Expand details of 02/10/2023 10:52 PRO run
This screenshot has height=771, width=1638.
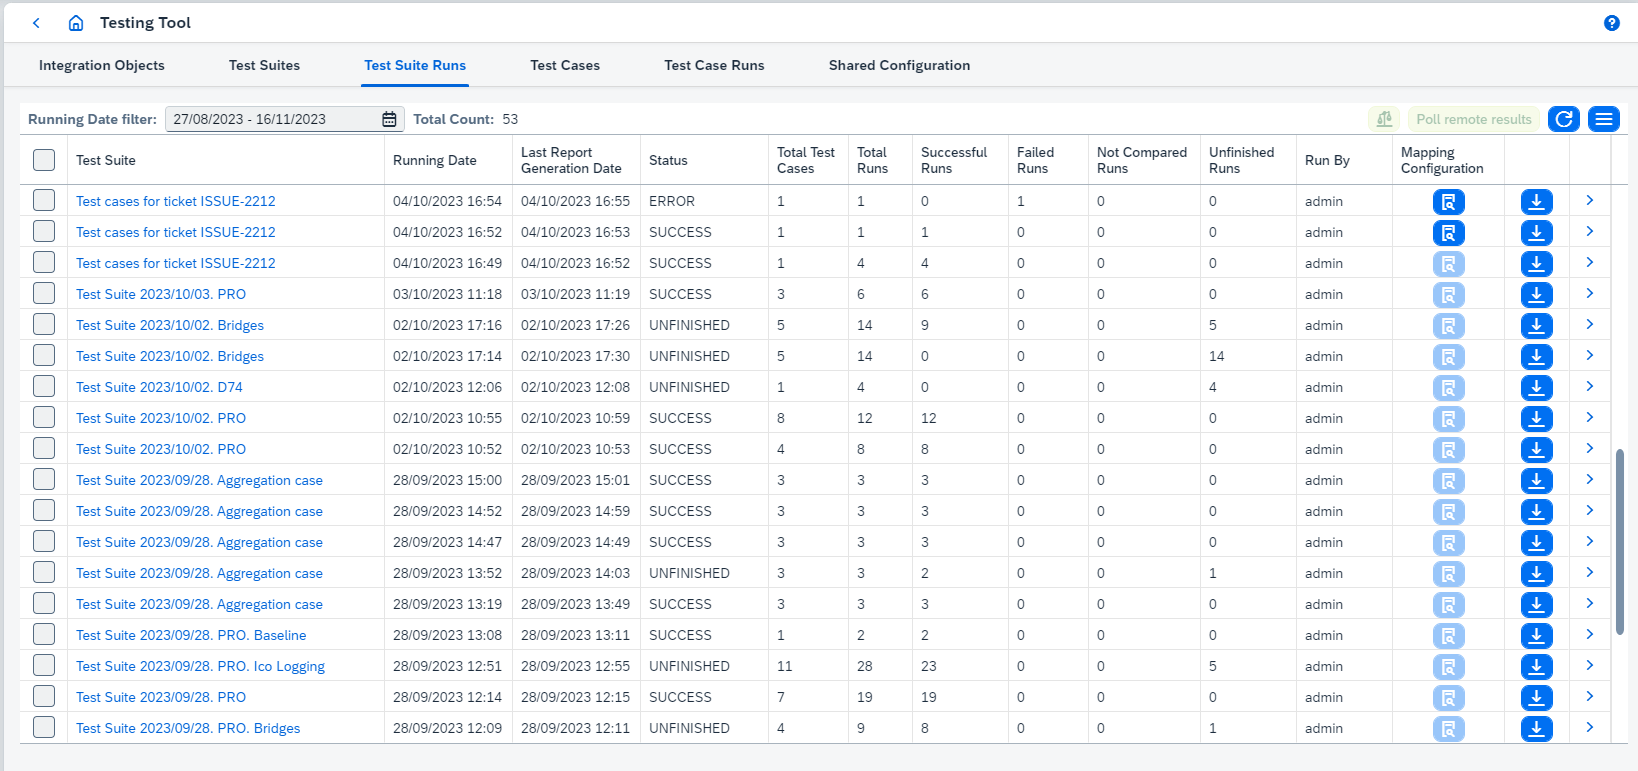[1590, 449]
